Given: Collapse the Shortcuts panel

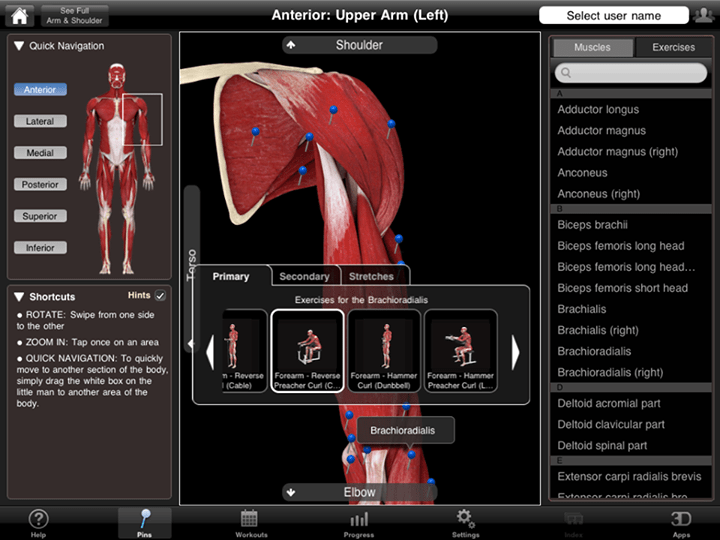Looking at the screenshot, I should pyautogui.click(x=19, y=297).
